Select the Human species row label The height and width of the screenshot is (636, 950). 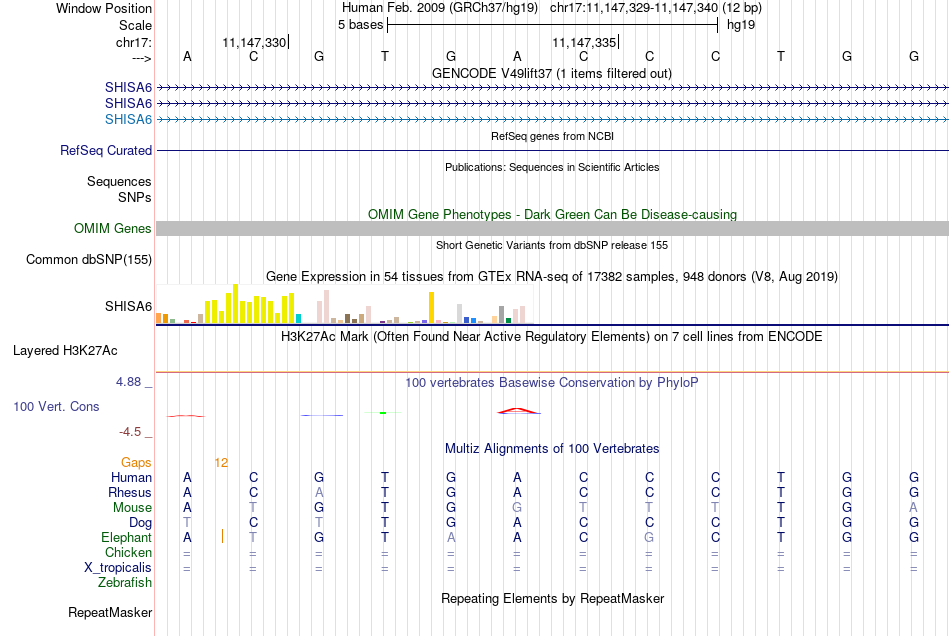131,477
